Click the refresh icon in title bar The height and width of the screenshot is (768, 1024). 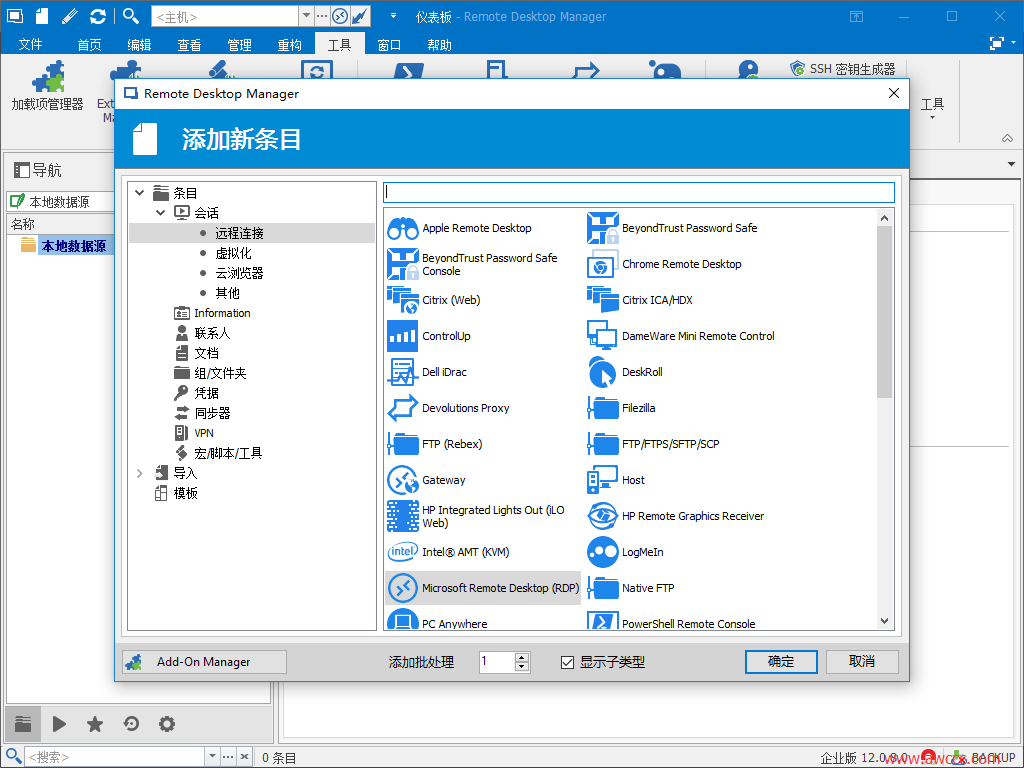click(x=98, y=16)
